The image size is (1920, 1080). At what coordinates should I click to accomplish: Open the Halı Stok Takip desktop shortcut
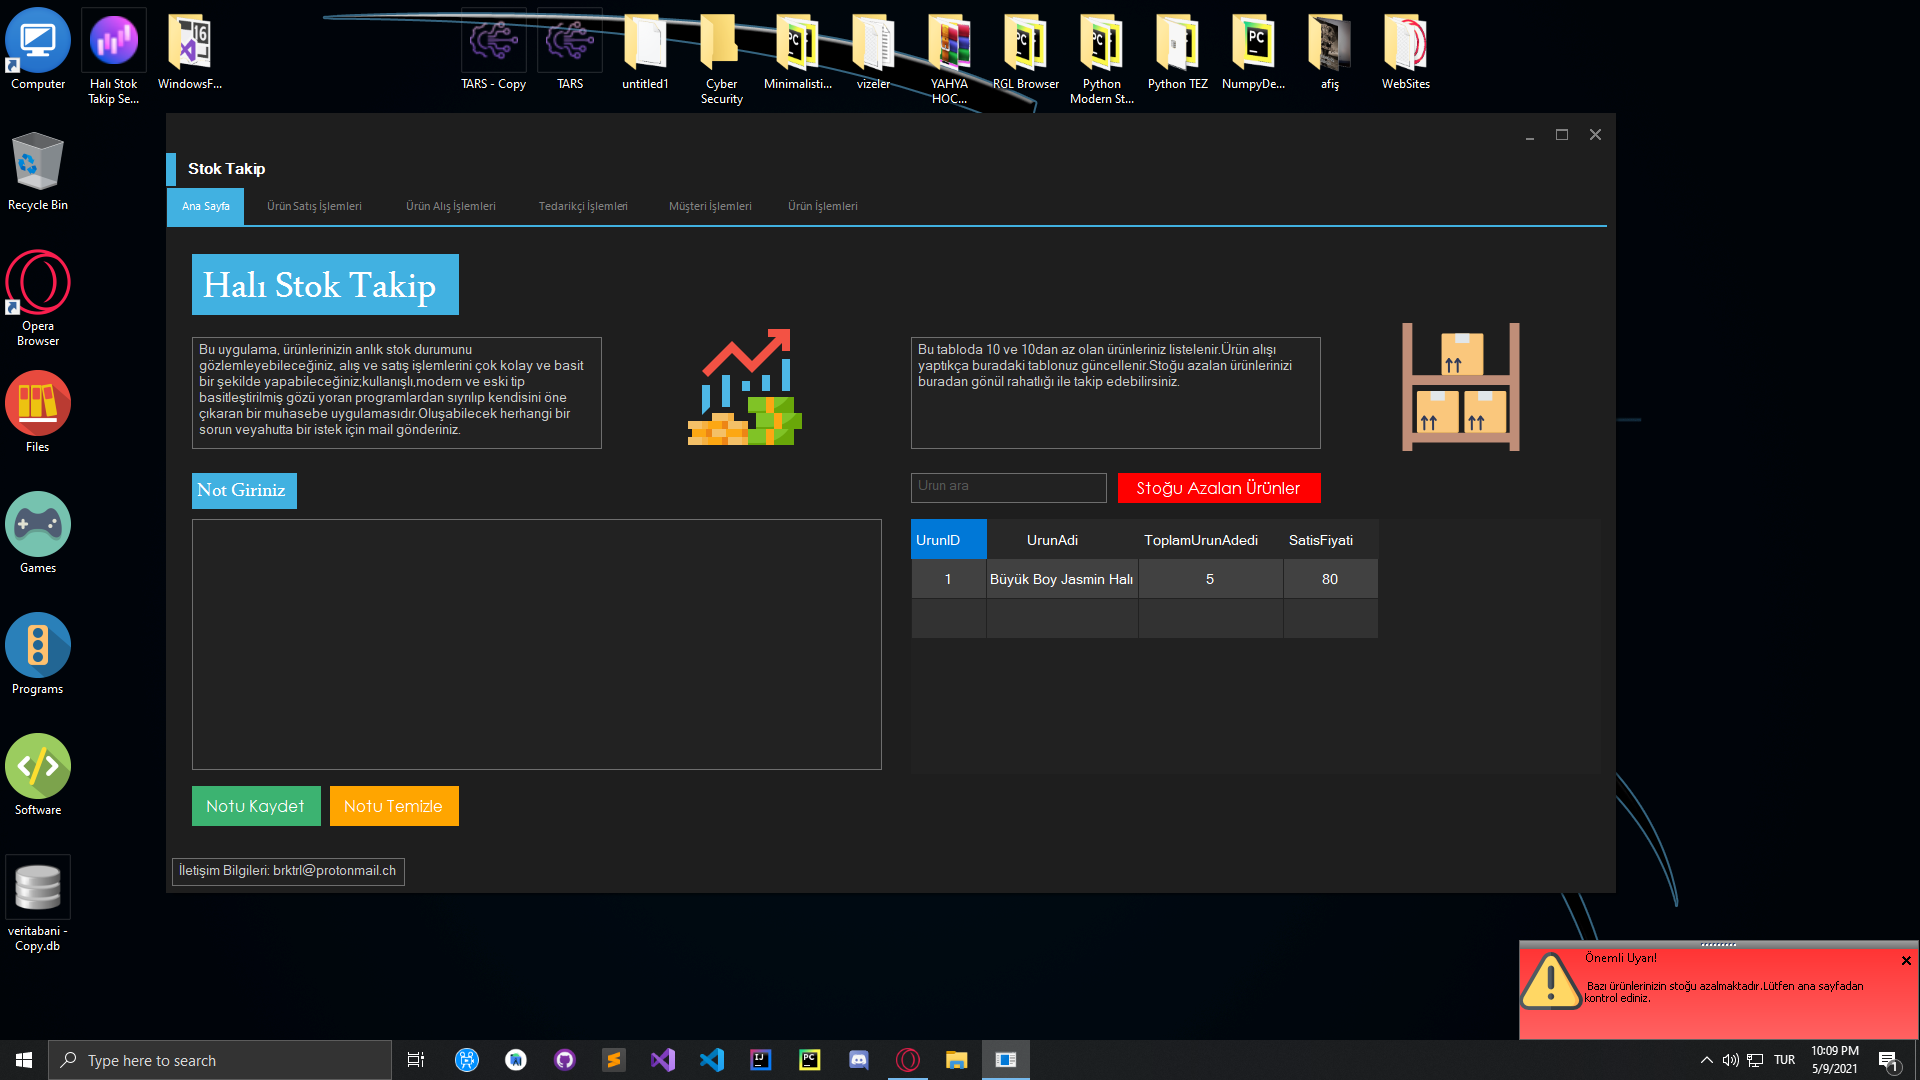pos(113,42)
